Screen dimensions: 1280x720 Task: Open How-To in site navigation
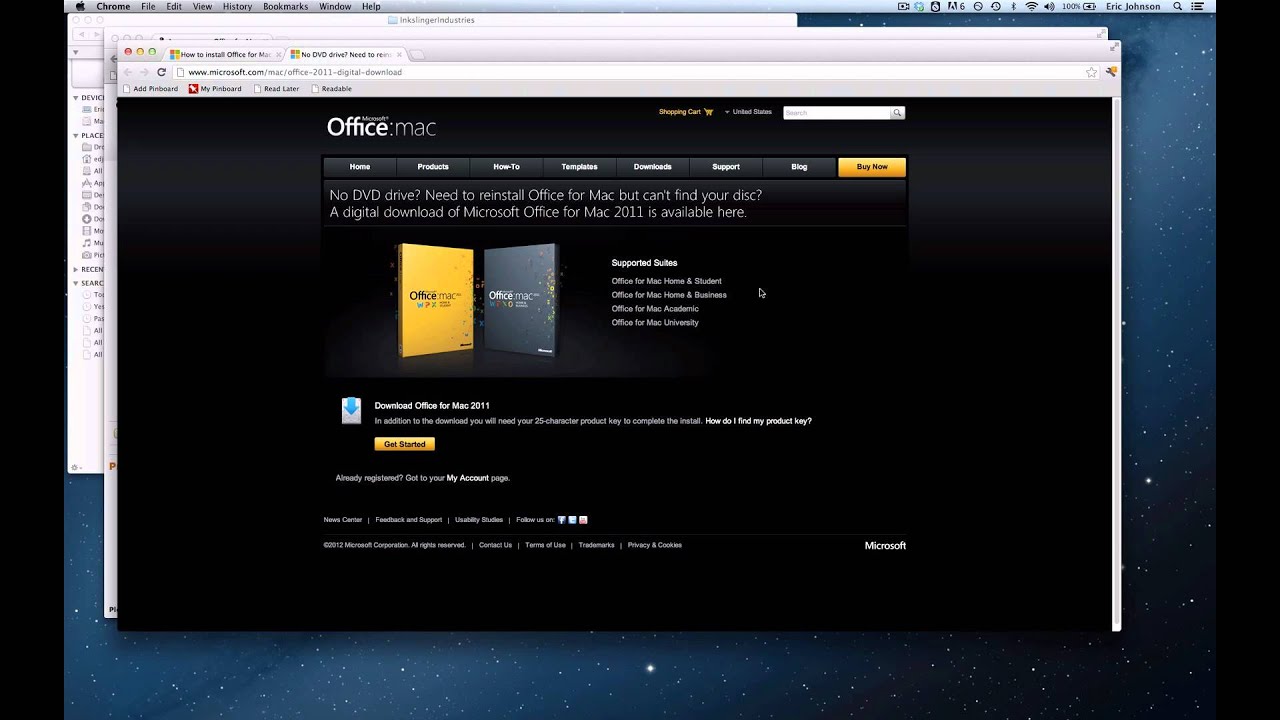(506, 167)
